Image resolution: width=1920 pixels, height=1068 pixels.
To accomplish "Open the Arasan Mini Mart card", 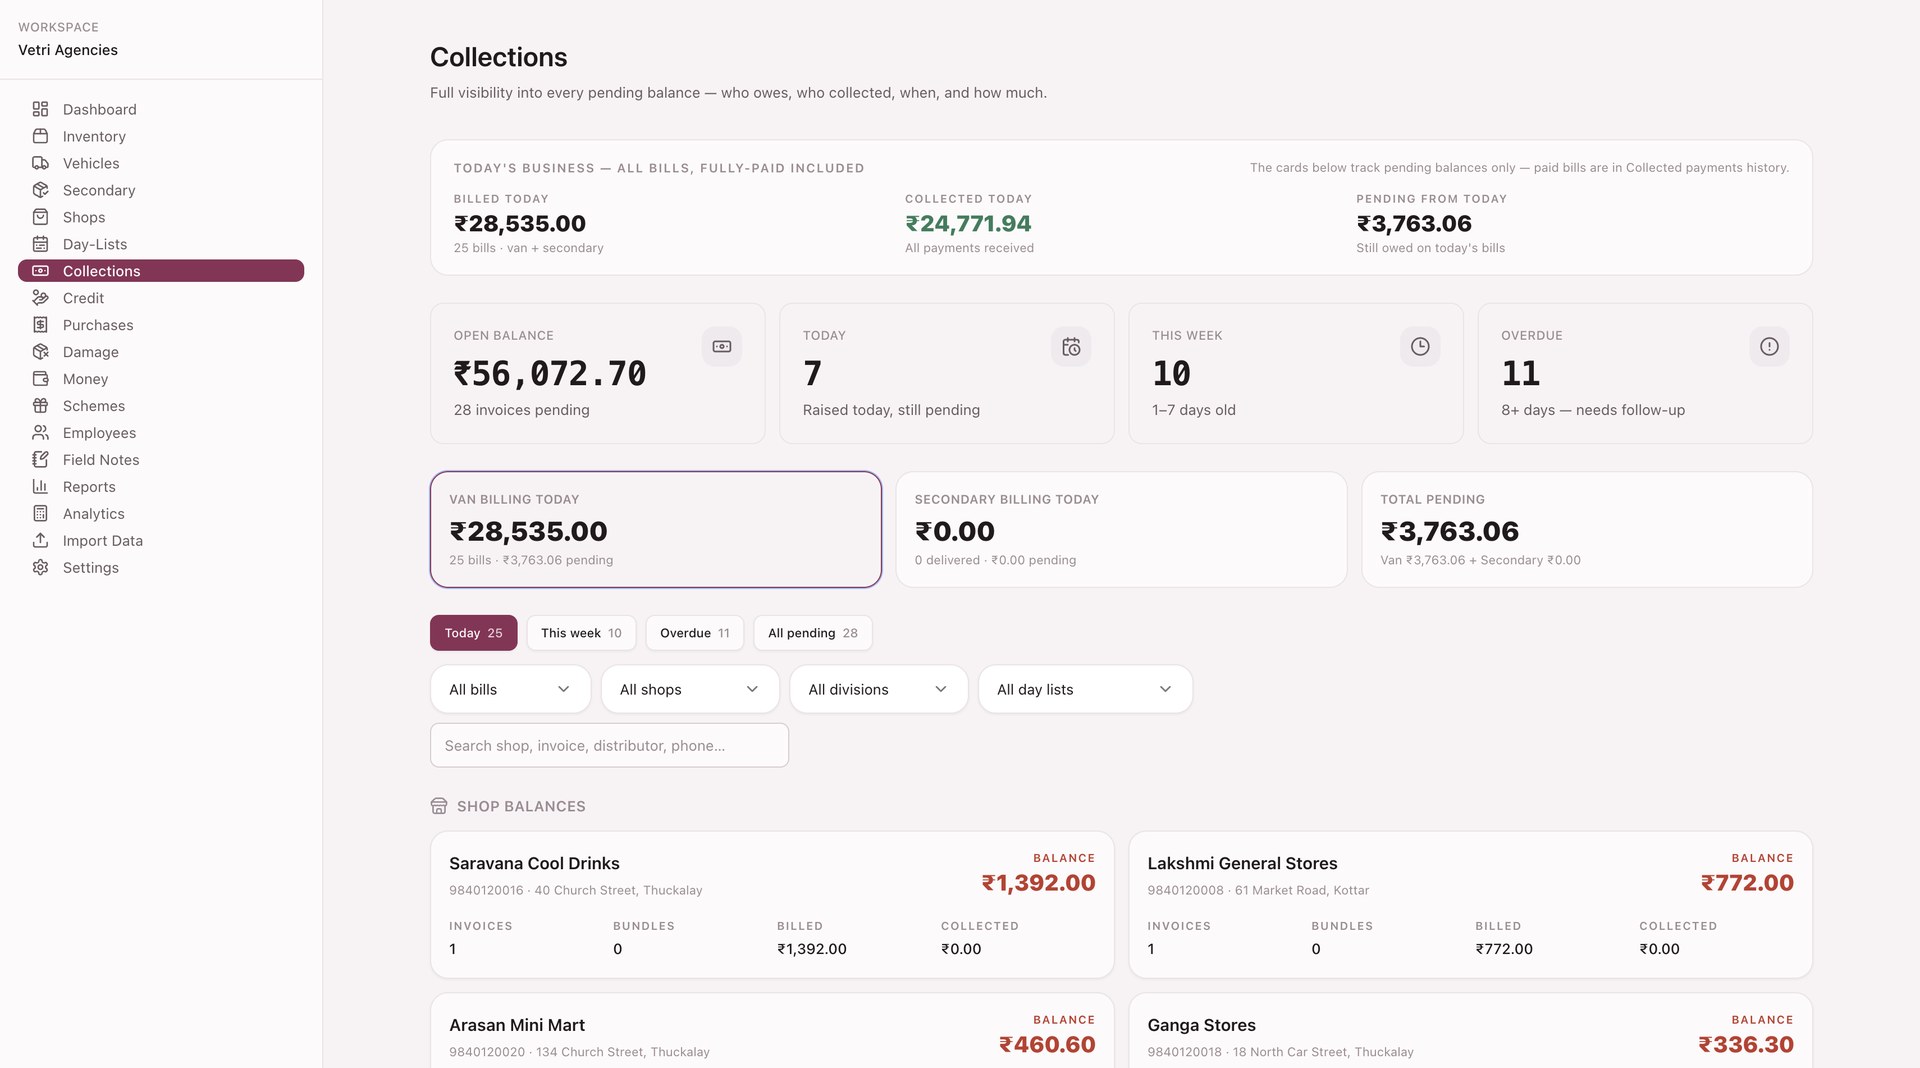I will 772,1031.
